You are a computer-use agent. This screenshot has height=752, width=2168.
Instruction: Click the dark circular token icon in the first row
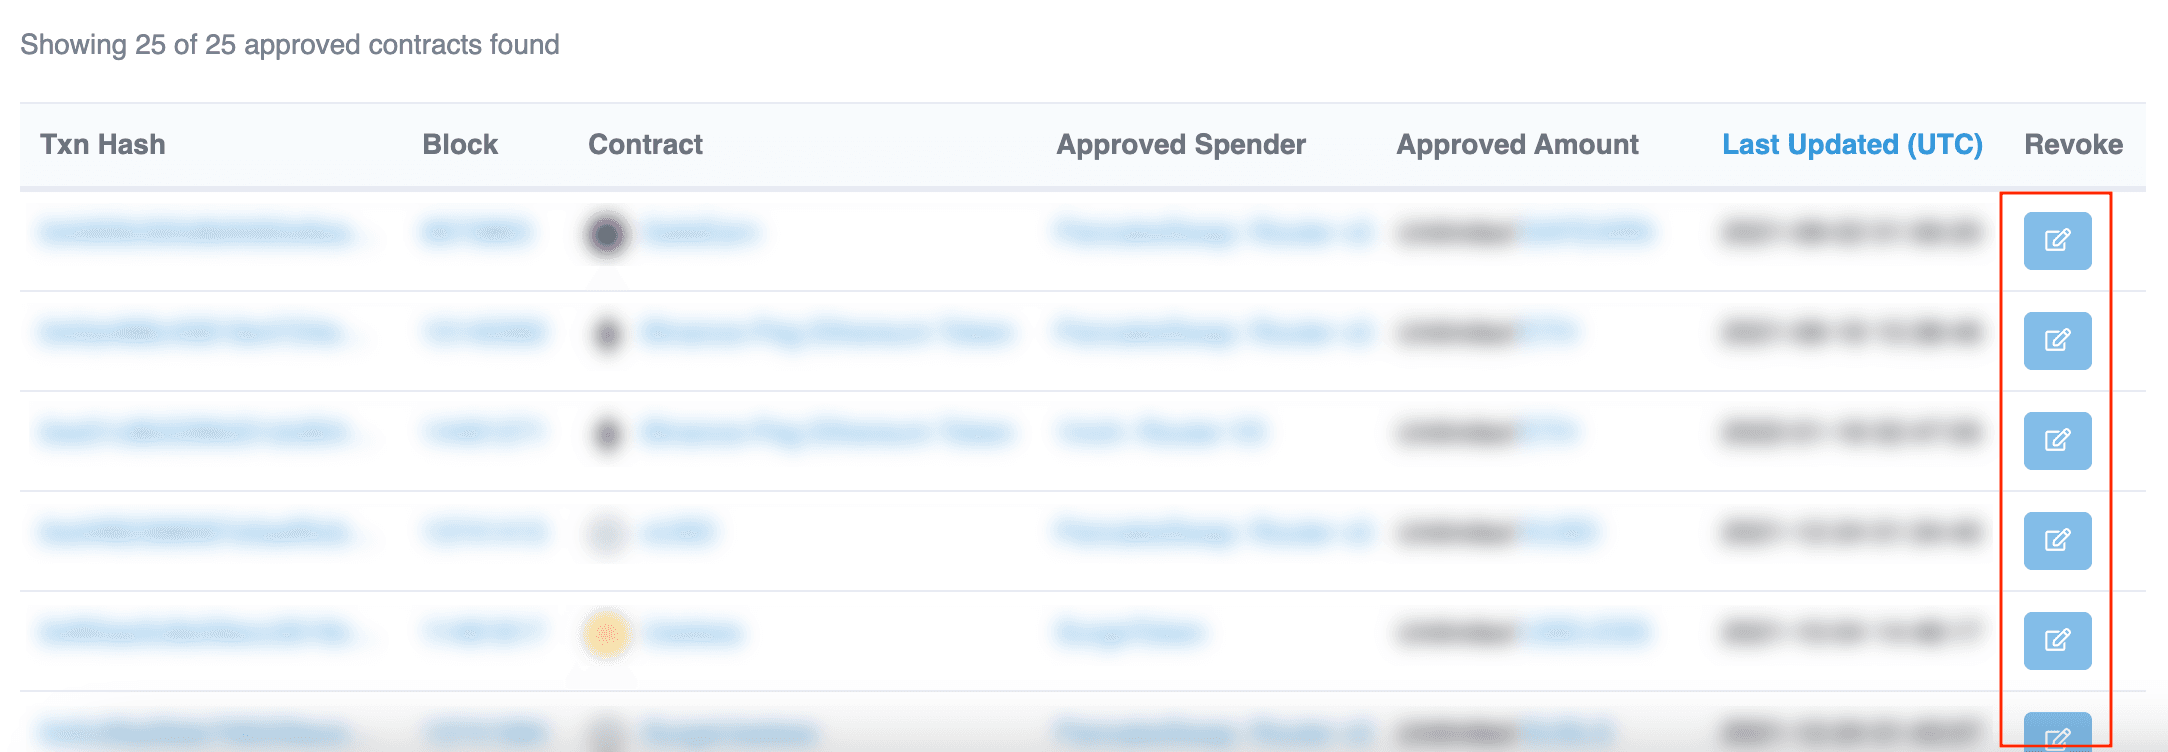point(606,235)
